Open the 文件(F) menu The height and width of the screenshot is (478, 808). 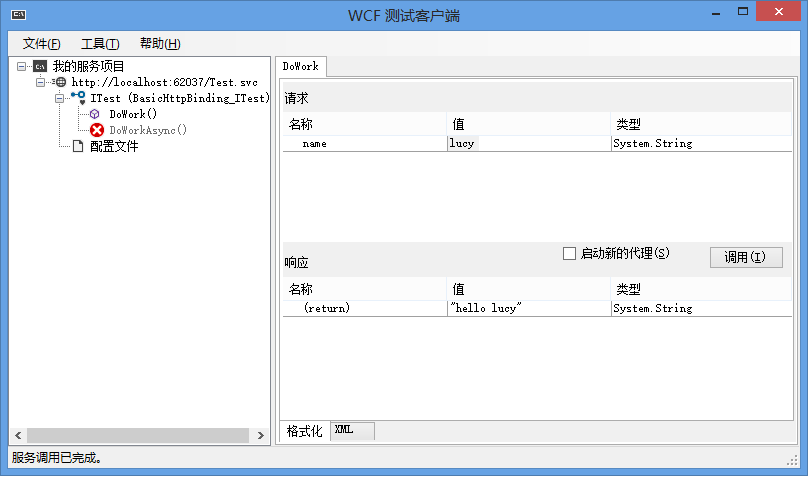(41, 44)
